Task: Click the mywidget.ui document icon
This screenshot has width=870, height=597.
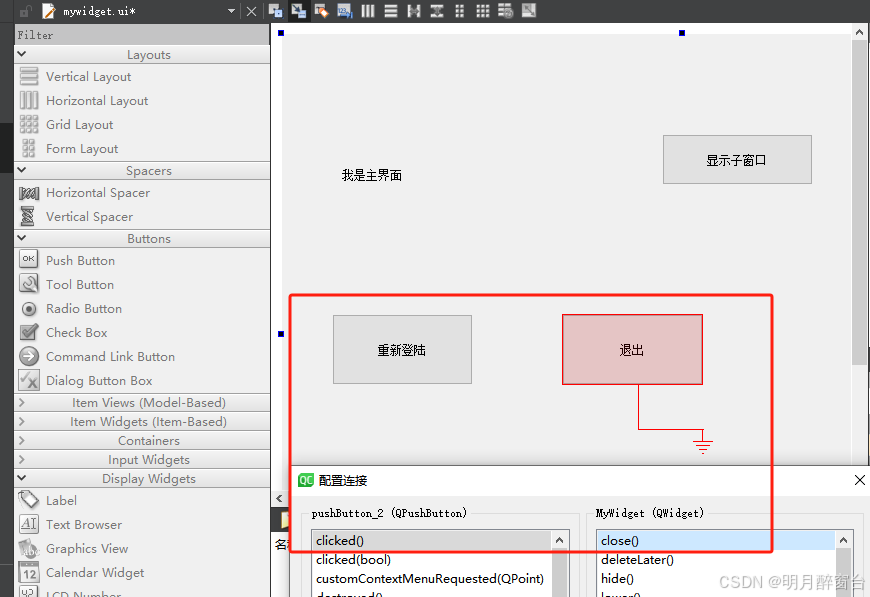Action: [49, 11]
